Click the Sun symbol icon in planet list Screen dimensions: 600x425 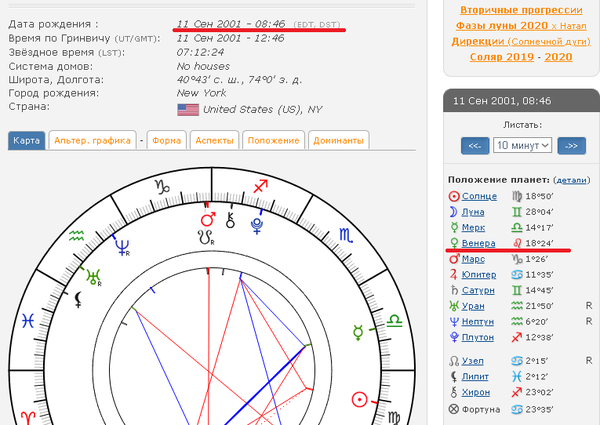(x=454, y=196)
